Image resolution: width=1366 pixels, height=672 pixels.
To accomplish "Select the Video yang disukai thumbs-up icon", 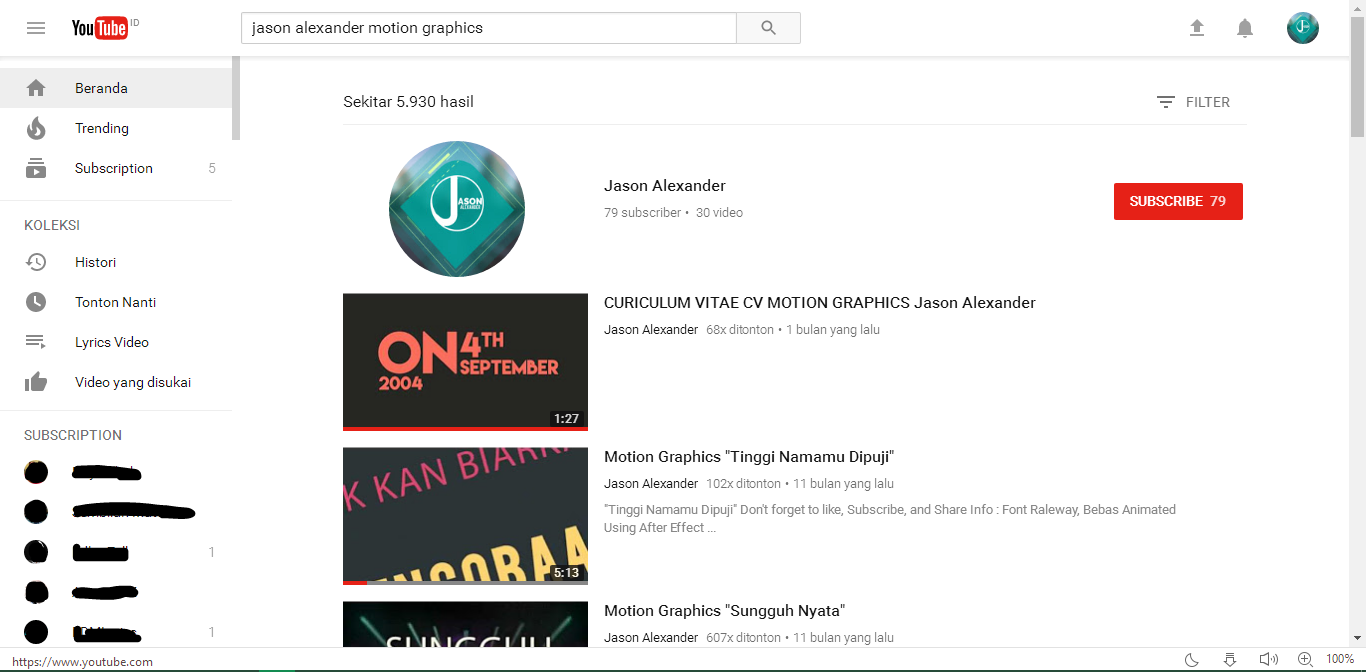I will click(x=36, y=381).
